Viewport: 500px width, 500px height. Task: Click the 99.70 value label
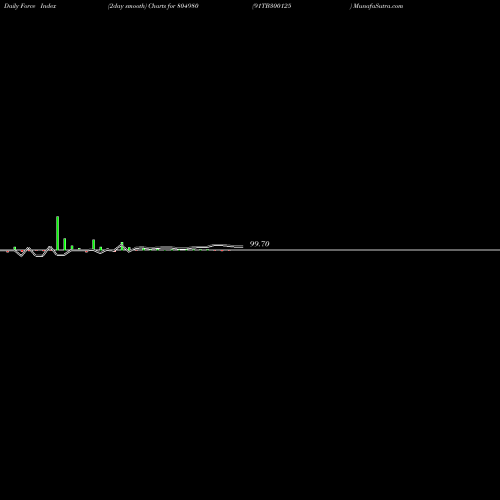click(x=259, y=244)
